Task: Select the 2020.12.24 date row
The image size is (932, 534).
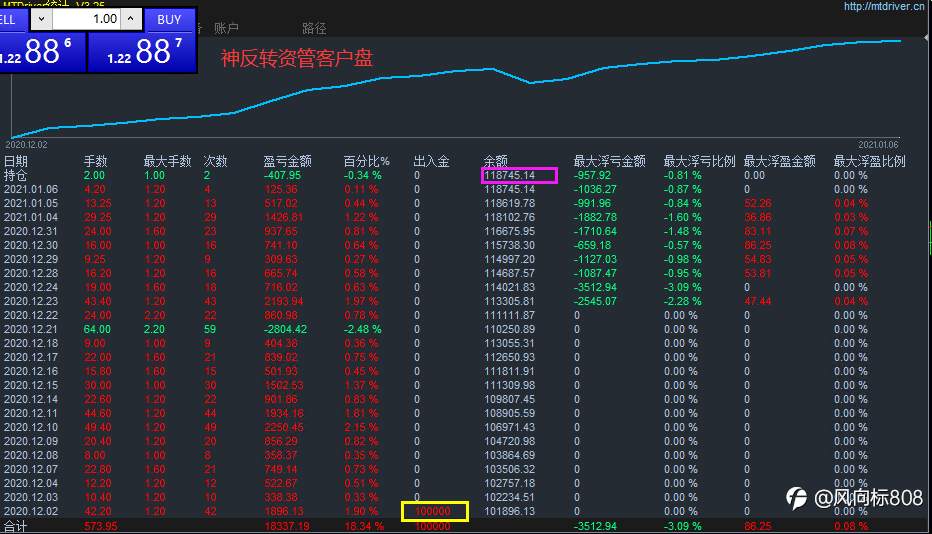Action: (x=31, y=287)
